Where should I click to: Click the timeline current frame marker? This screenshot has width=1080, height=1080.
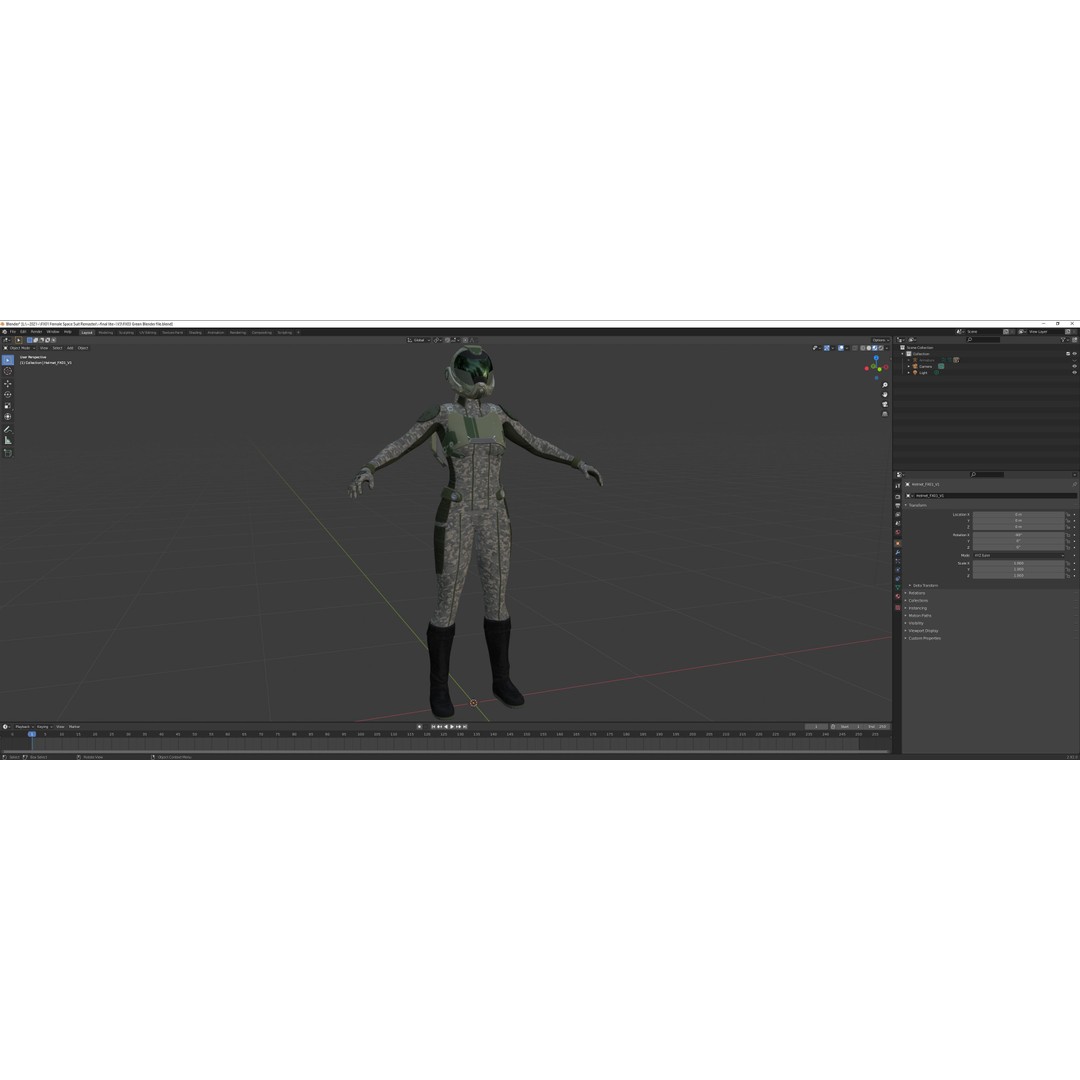32,734
